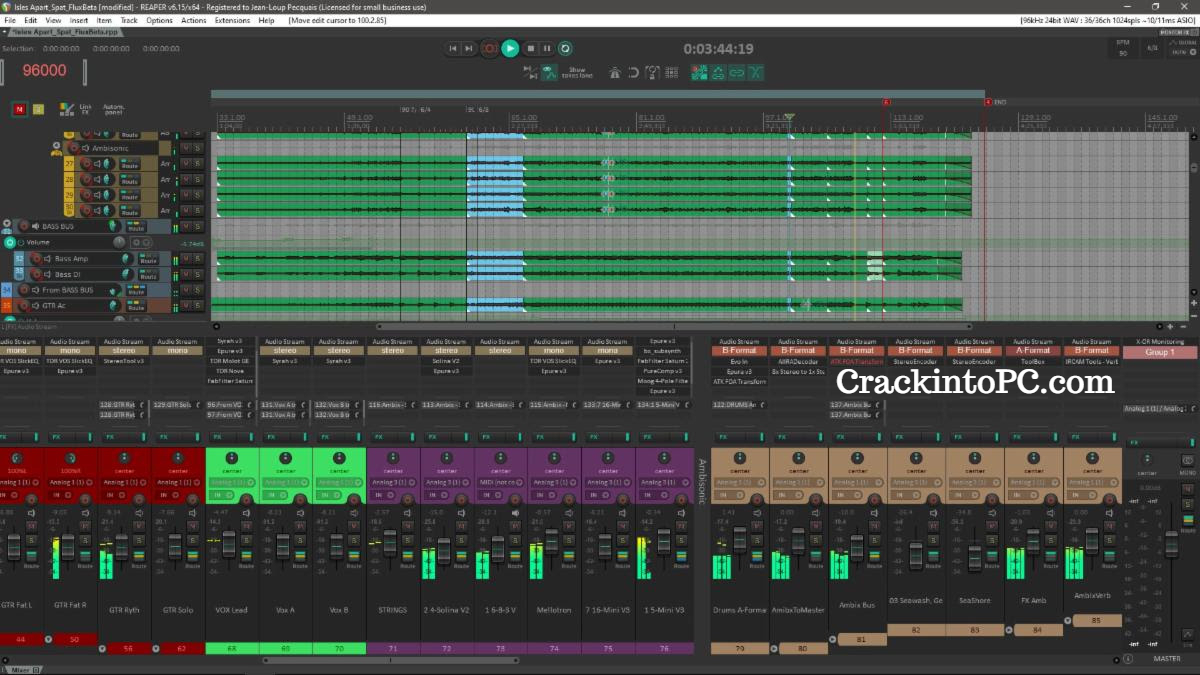Click the Link FX toolbar button
Screen dimensions: 1200x675
86,108
